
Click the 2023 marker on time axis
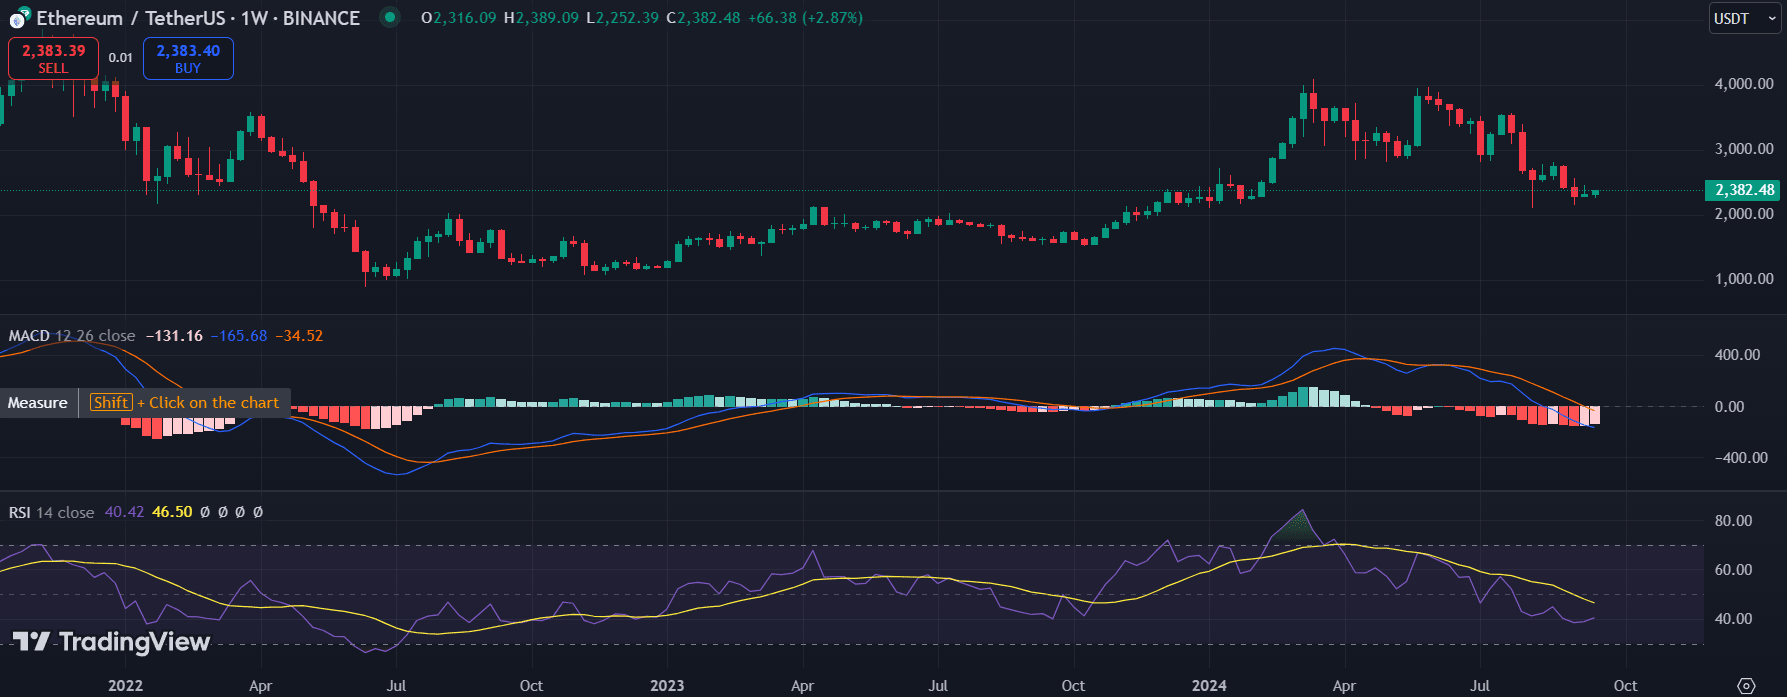[667, 685]
